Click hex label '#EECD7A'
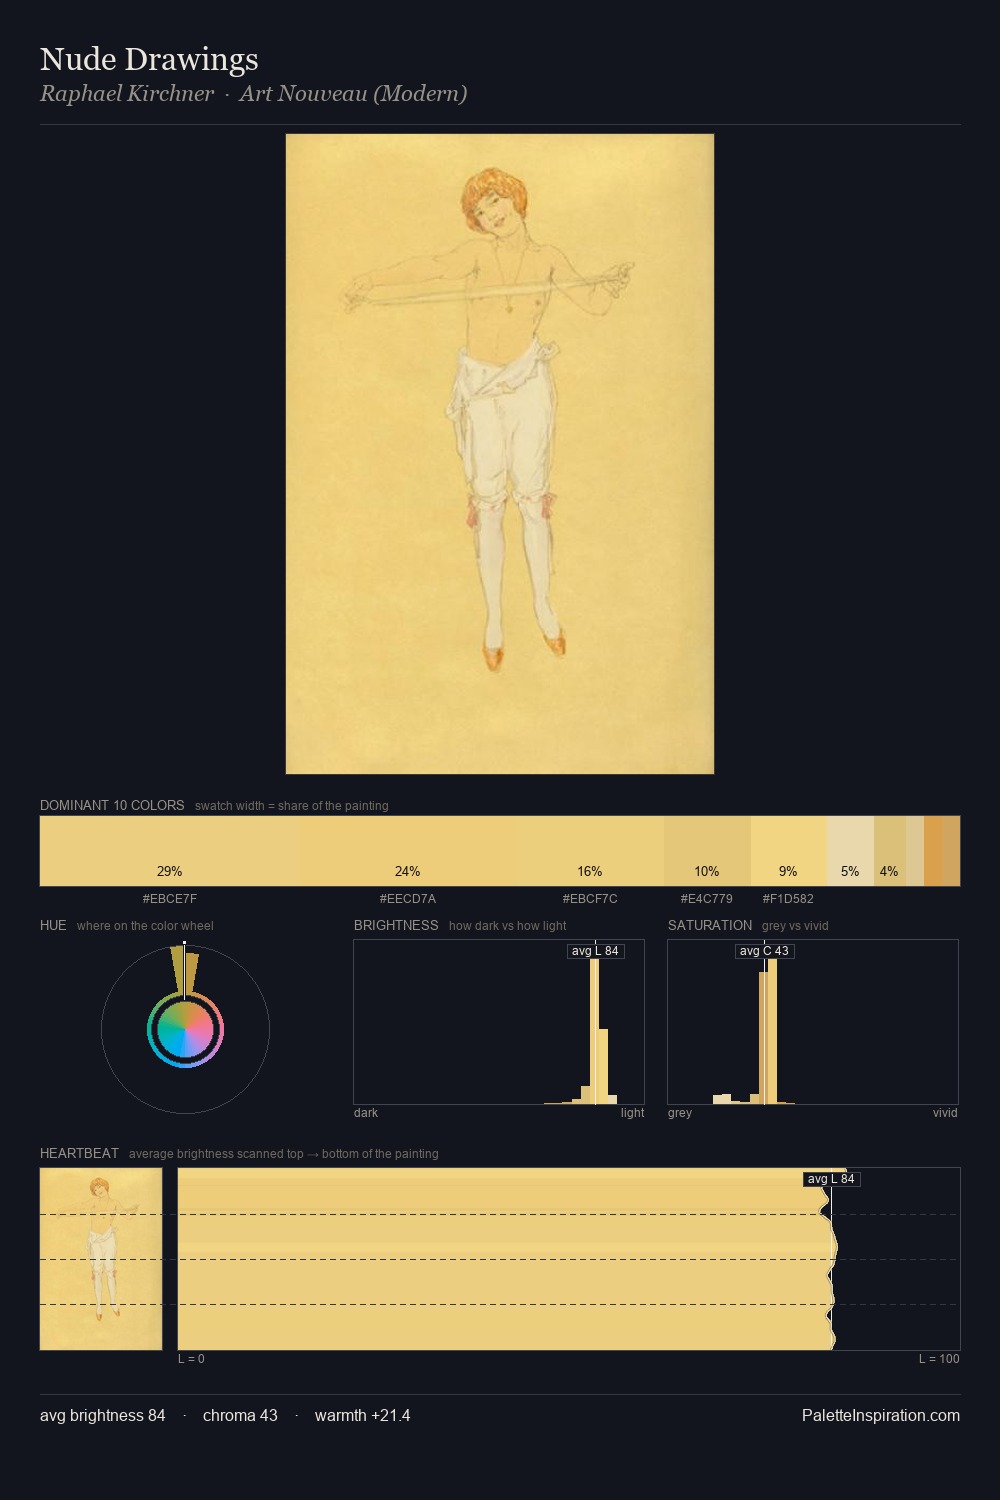Image resolution: width=1000 pixels, height=1500 pixels. 407,899
